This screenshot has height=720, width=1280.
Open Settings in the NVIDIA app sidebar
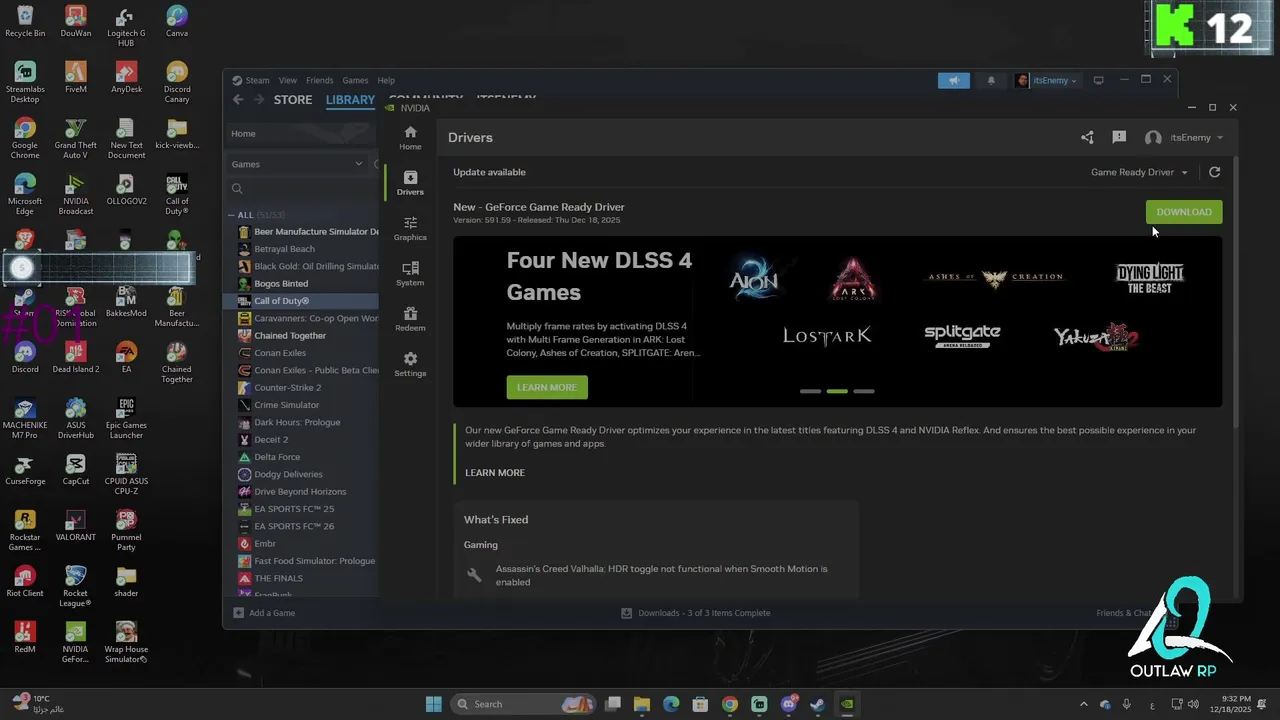(x=410, y=364)
